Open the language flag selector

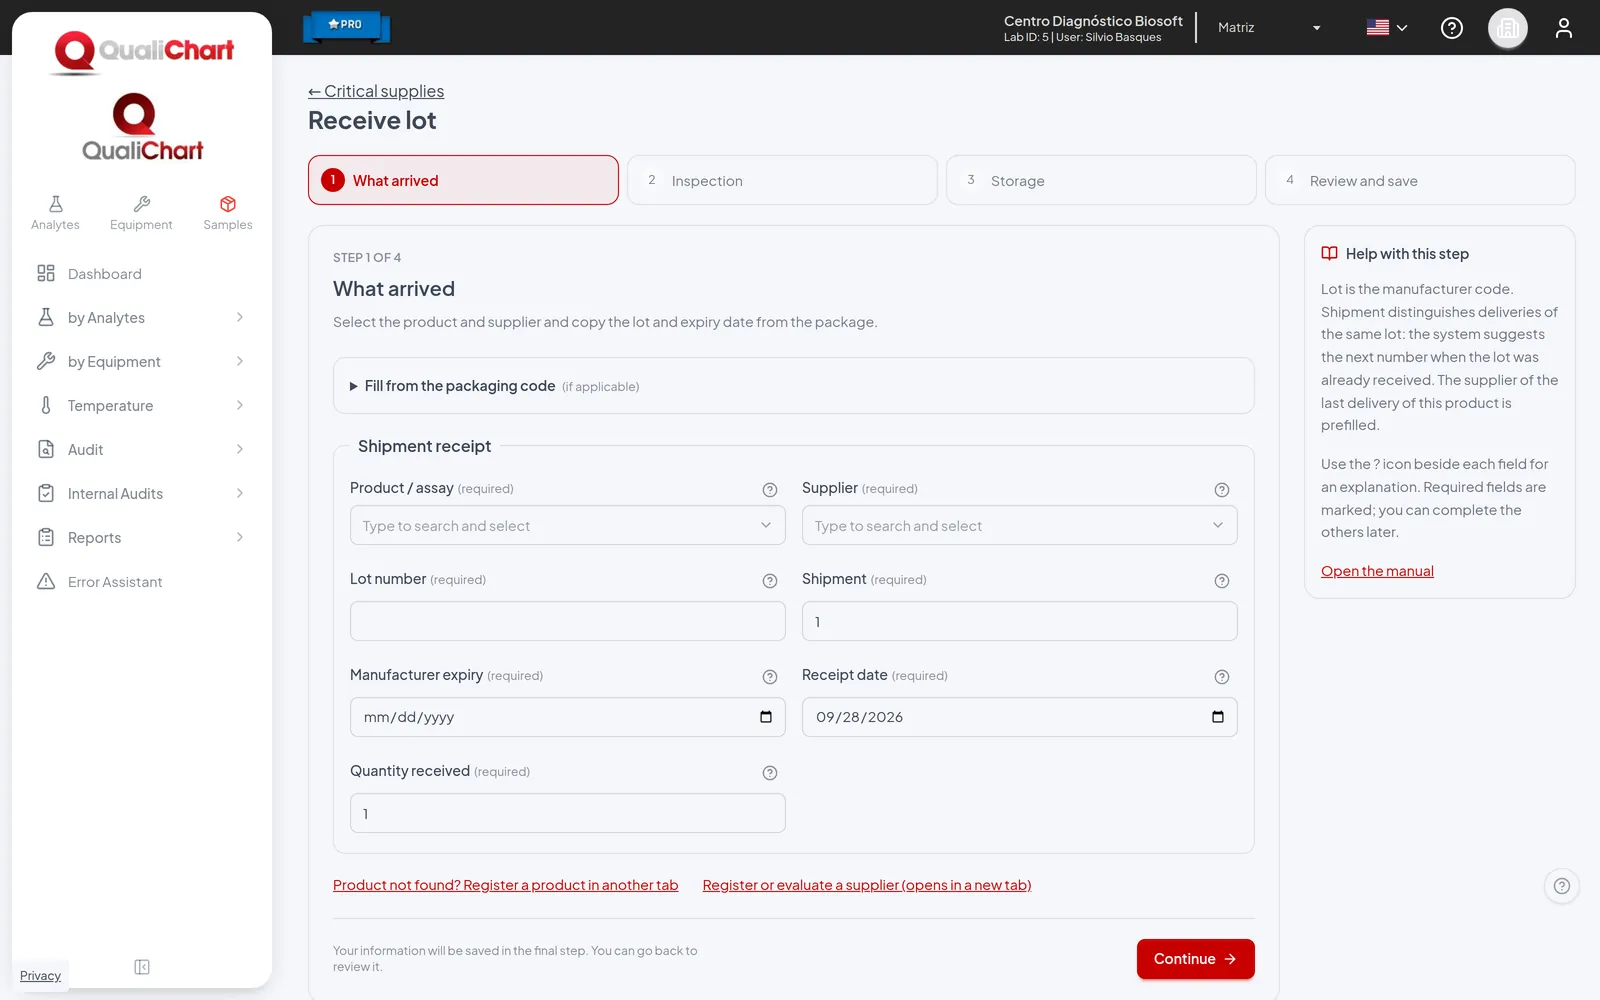(1387, 28)
